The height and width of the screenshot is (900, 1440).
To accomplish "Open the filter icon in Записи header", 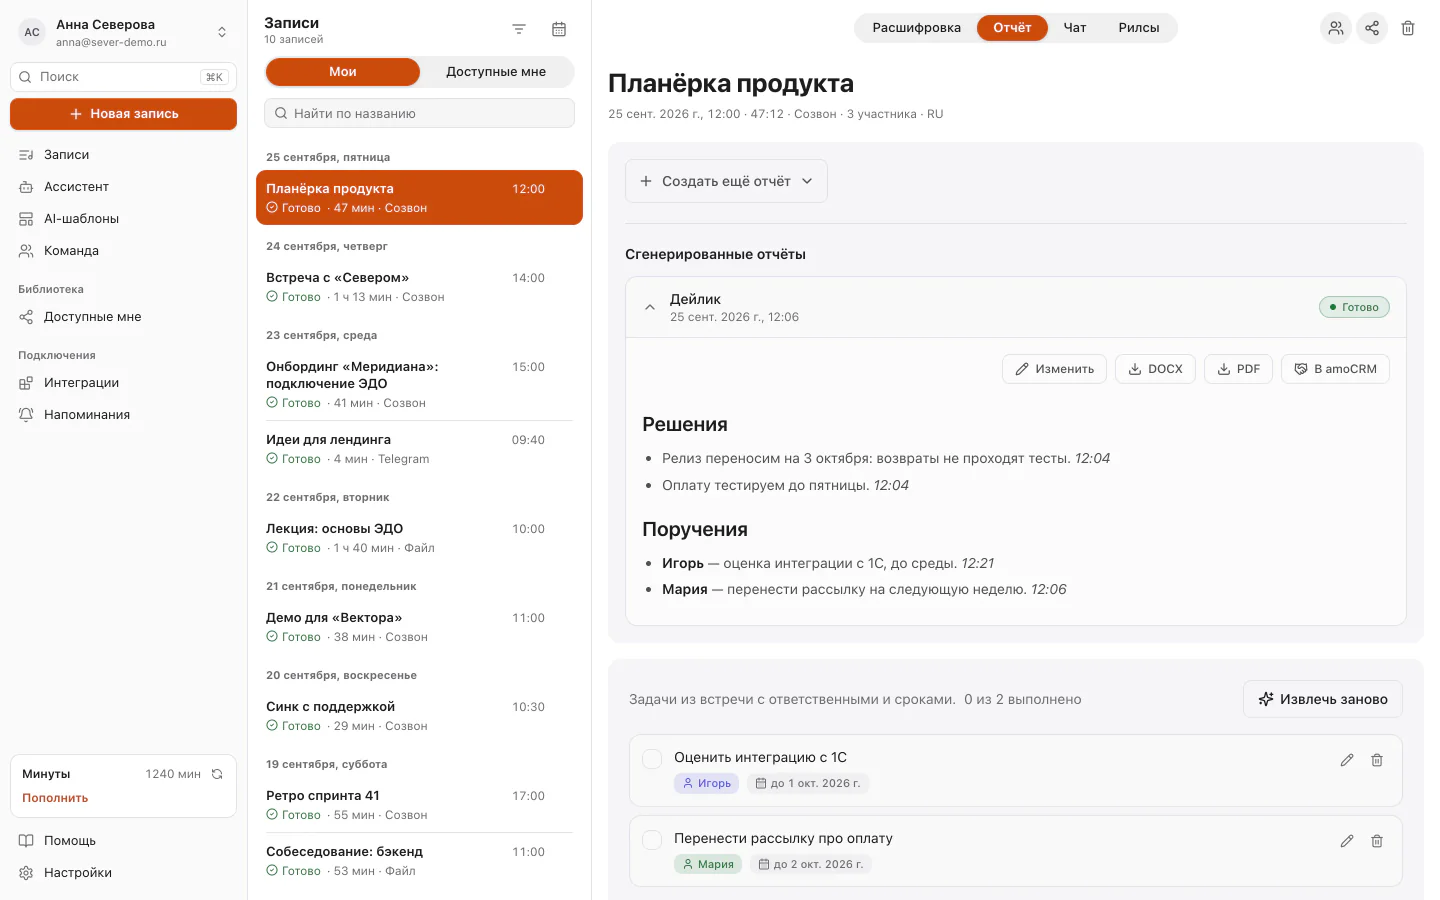I will point(519,30).
